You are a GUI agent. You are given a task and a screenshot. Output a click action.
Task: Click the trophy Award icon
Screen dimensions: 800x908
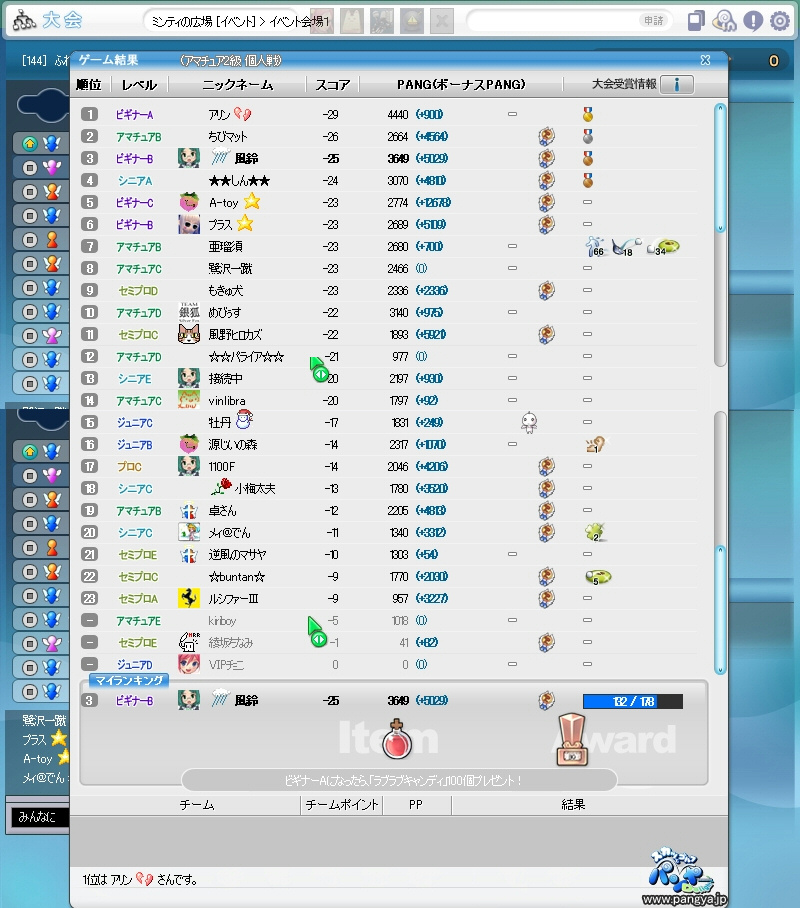click(x=571, y=741)
